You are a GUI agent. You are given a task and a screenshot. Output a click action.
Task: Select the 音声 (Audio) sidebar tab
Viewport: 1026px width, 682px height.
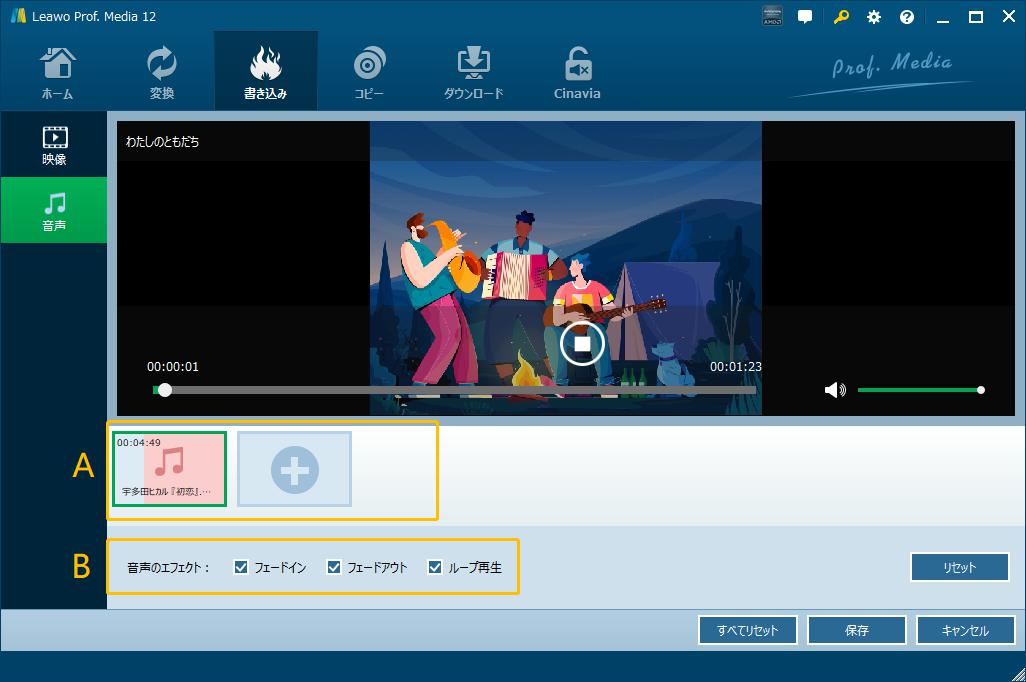[54, 210]
